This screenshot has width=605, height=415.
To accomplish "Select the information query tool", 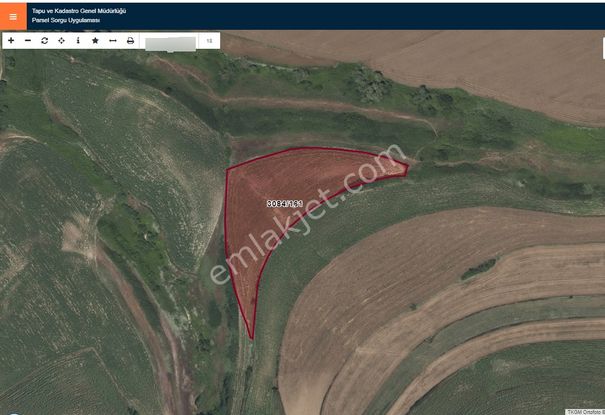I will click(78, 41).
